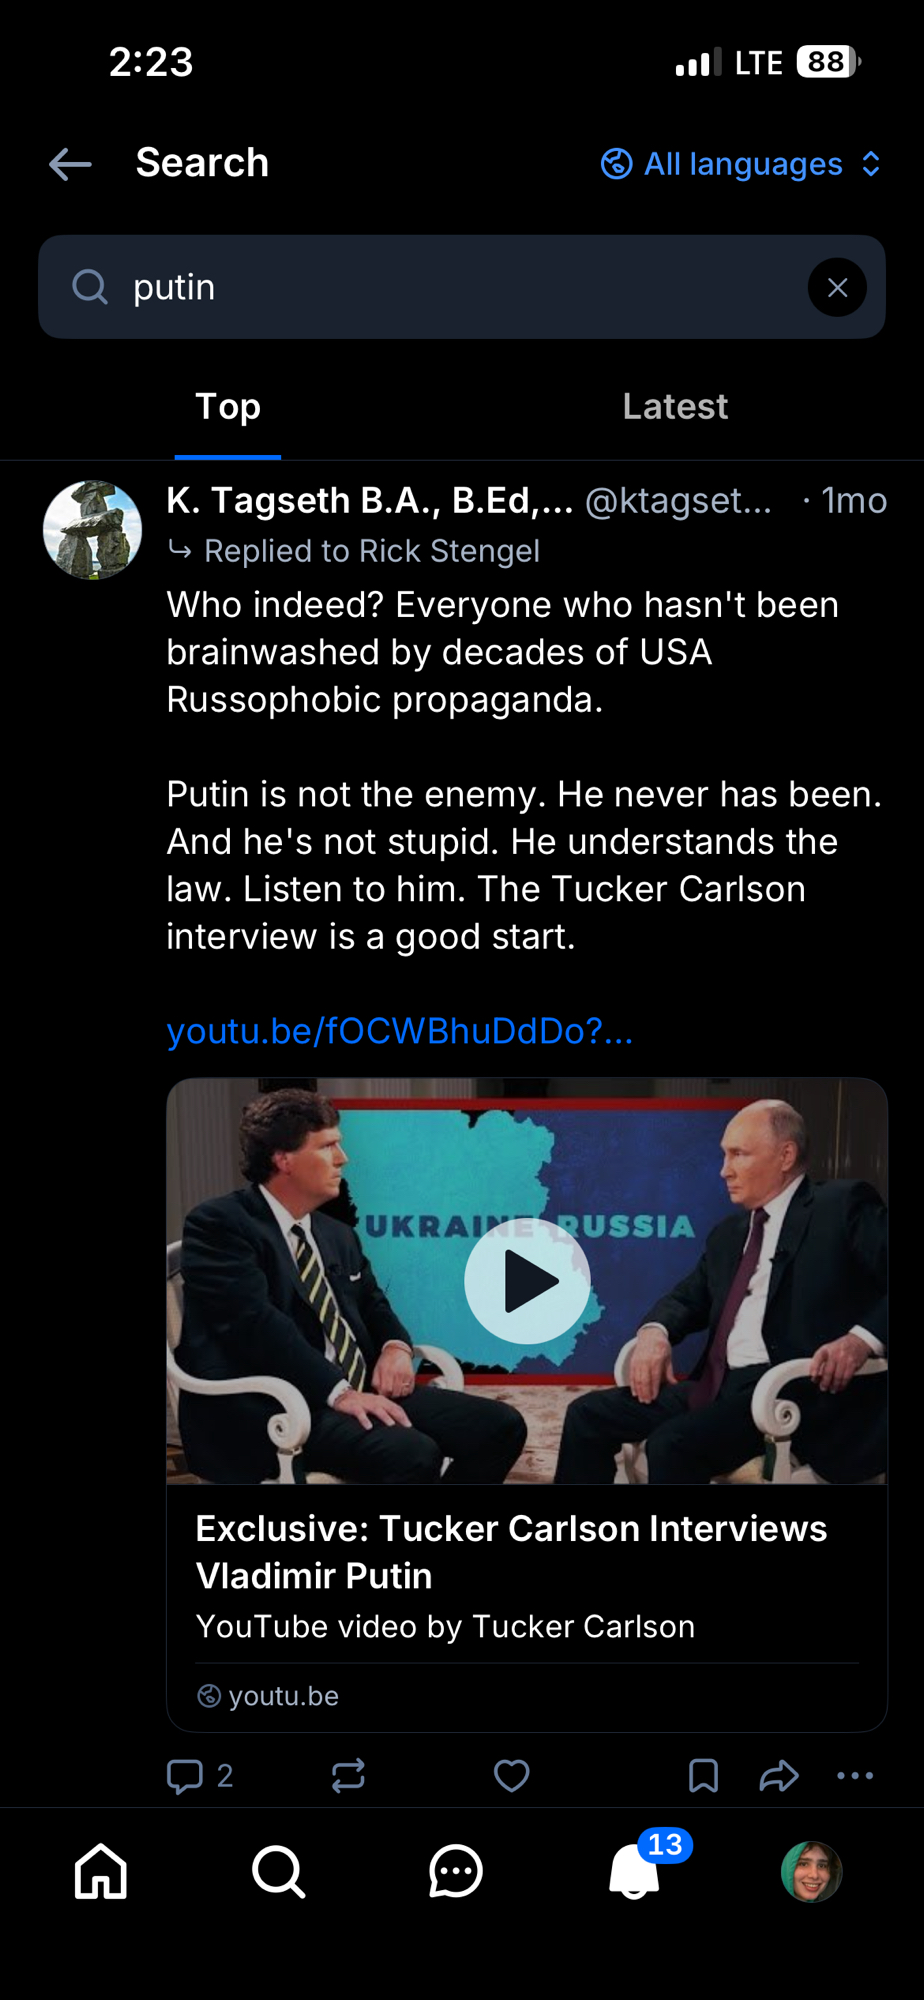Reply to the post via comment icon
Screen dimensions: 924x2000
tap(185, 1776)
